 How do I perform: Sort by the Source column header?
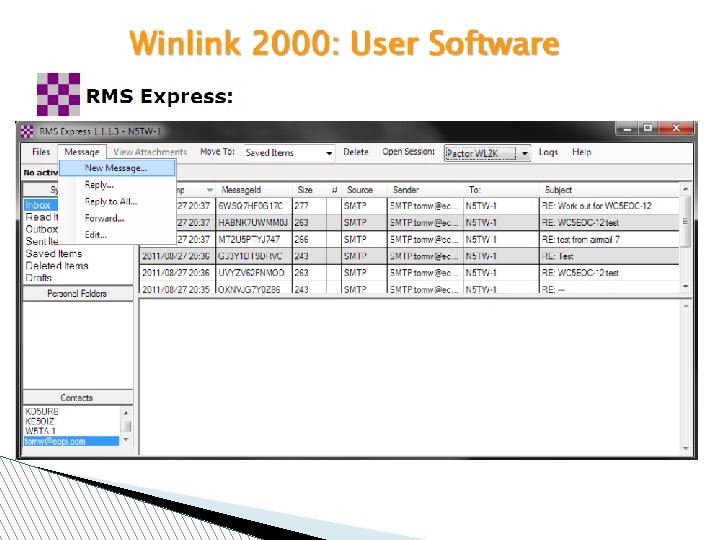360,190
